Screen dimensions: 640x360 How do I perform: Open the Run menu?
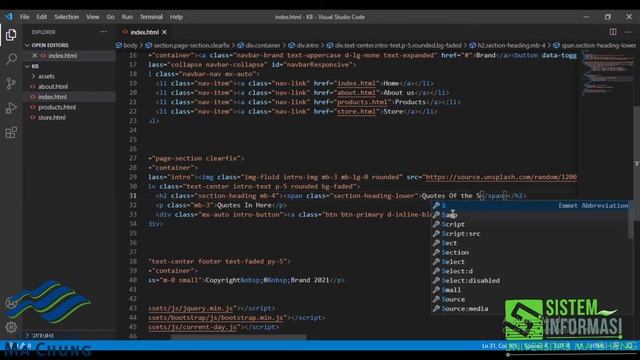[x=127, y=17]
